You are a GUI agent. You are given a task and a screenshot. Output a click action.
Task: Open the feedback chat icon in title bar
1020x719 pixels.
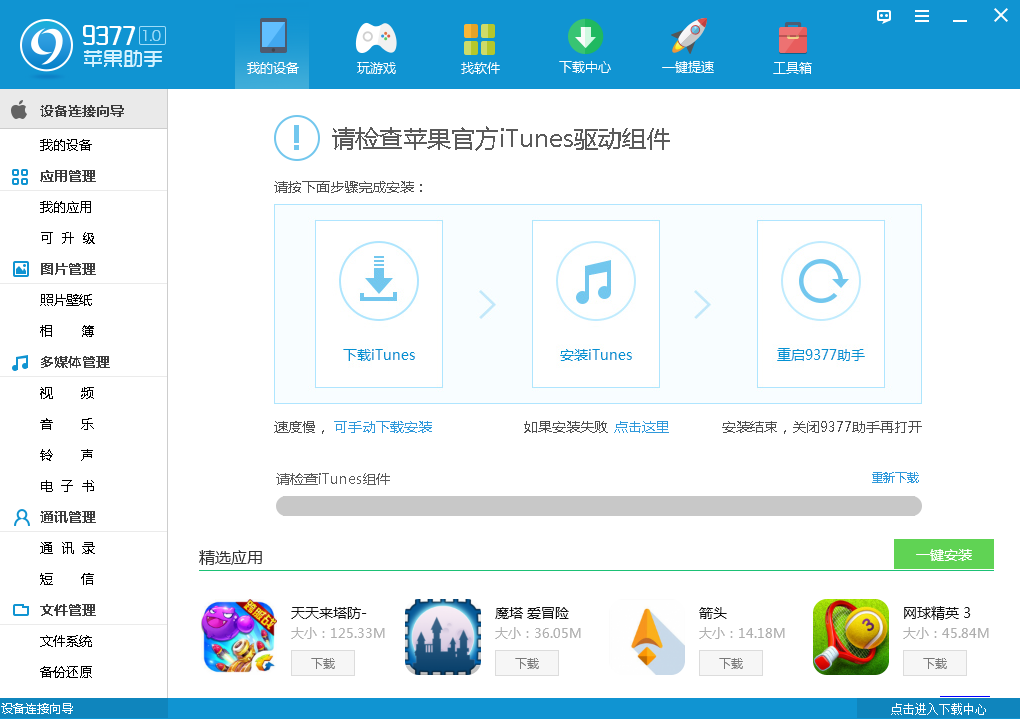click(883, 16)
